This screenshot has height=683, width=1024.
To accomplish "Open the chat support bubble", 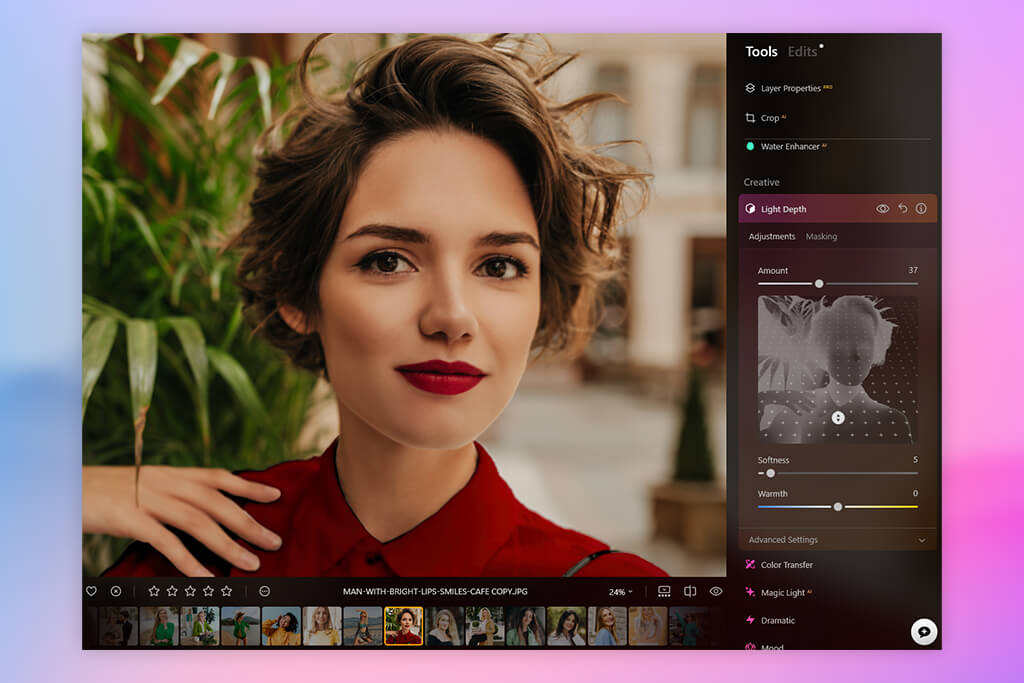I will 923,631.
